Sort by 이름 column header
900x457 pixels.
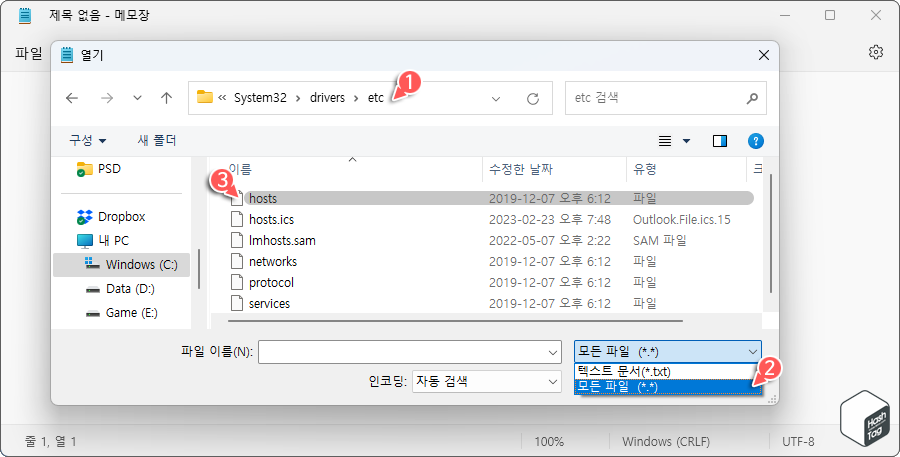(240, 169)
